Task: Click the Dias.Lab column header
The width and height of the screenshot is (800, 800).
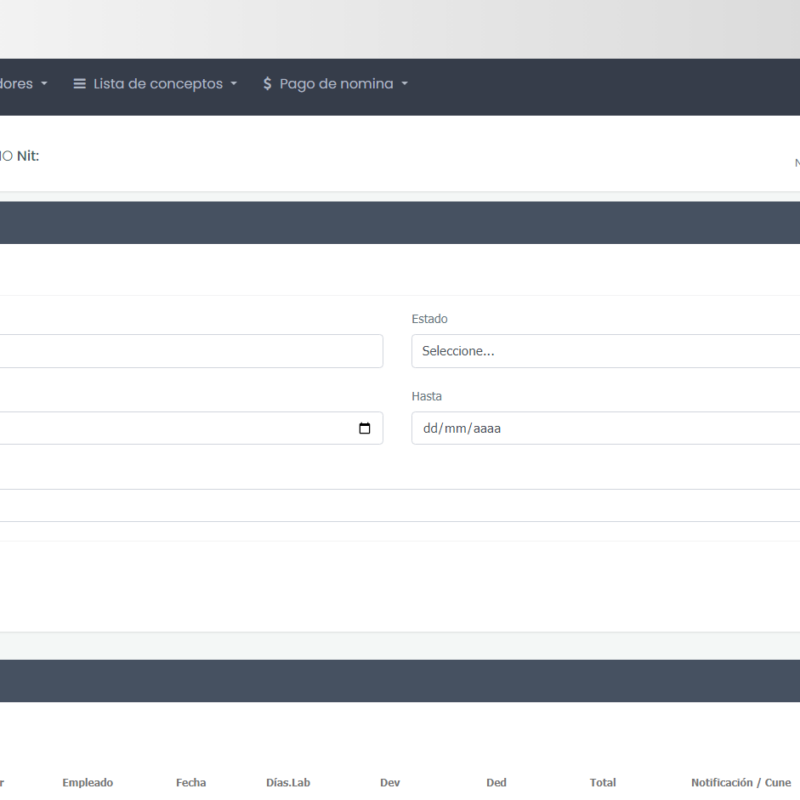Action: [288, 783]
